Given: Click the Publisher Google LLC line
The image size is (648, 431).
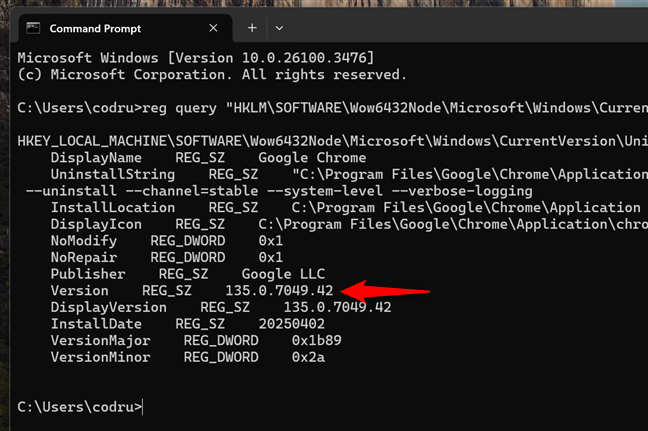Looking at the screenshot, I should click(188, 274).
